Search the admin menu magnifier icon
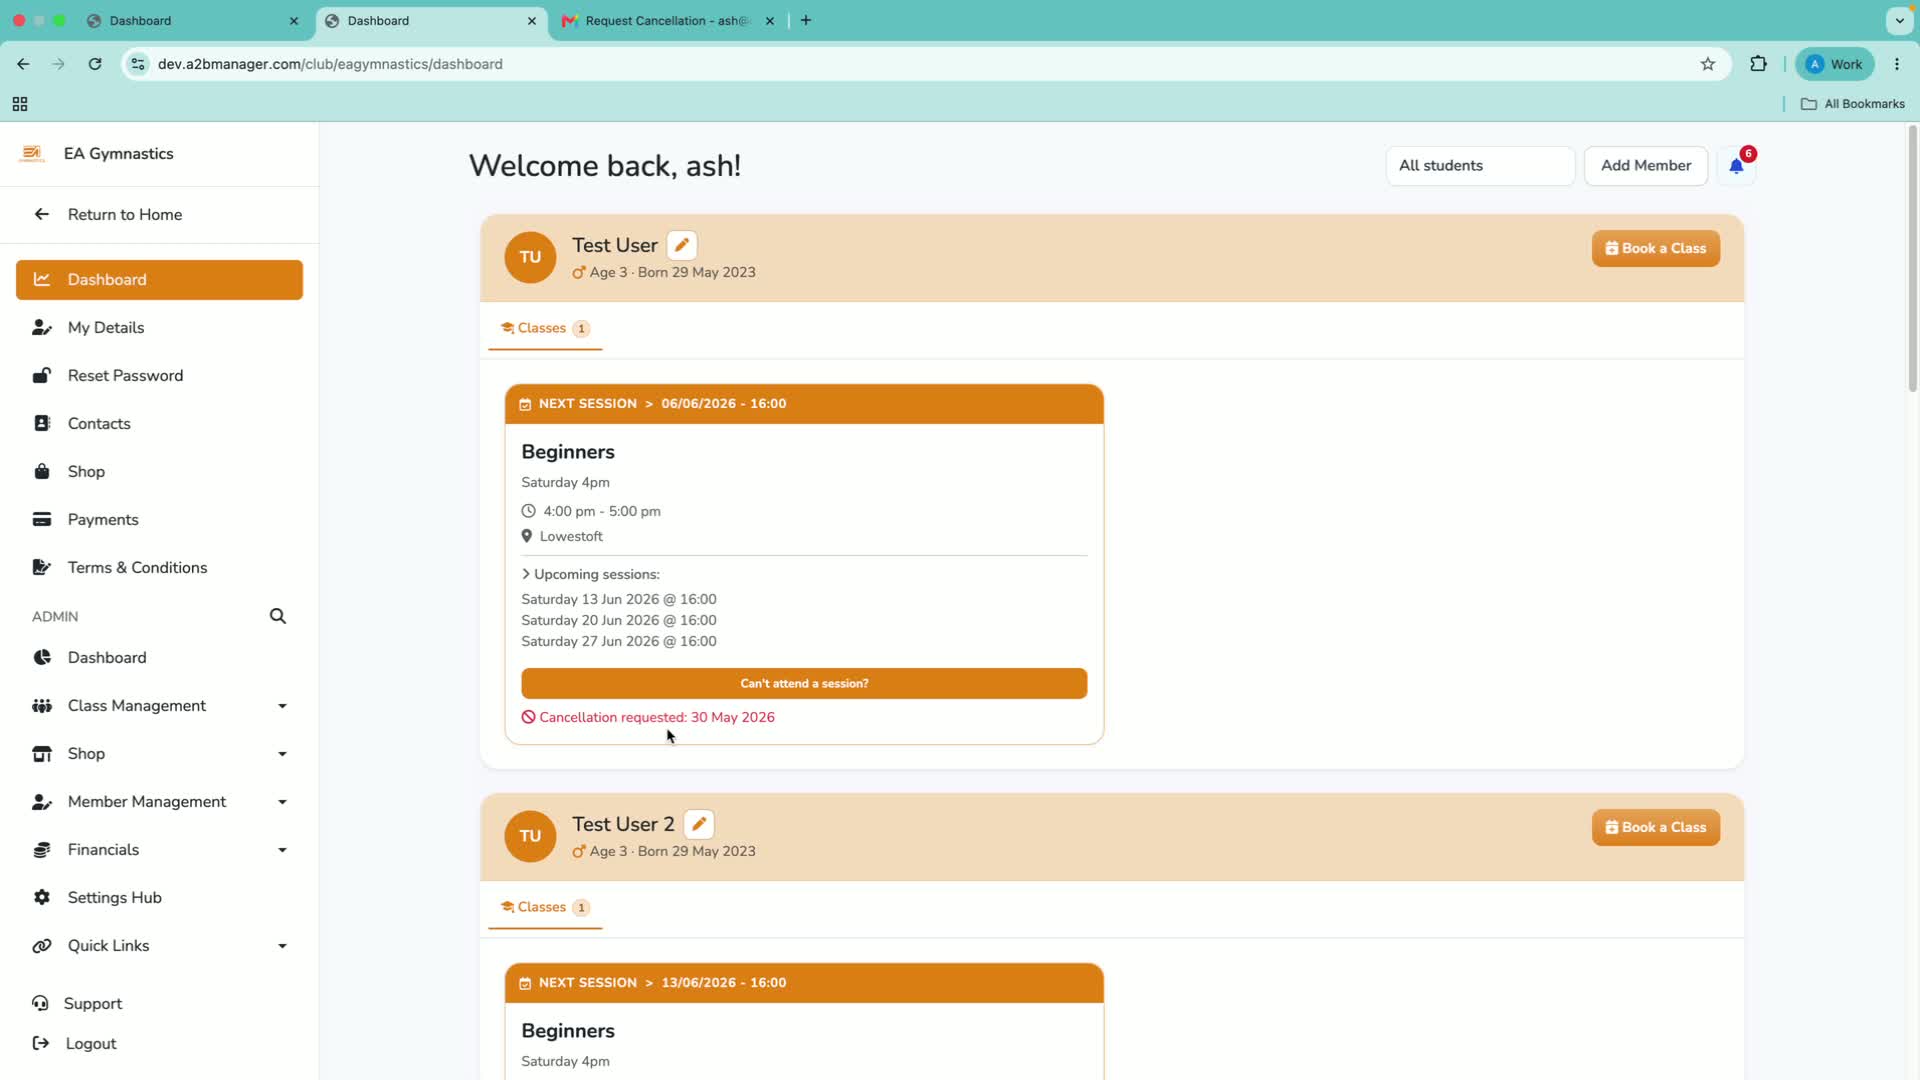Image resolution: width=1920 pixels, height=1080 pixels. click(278, 616)
